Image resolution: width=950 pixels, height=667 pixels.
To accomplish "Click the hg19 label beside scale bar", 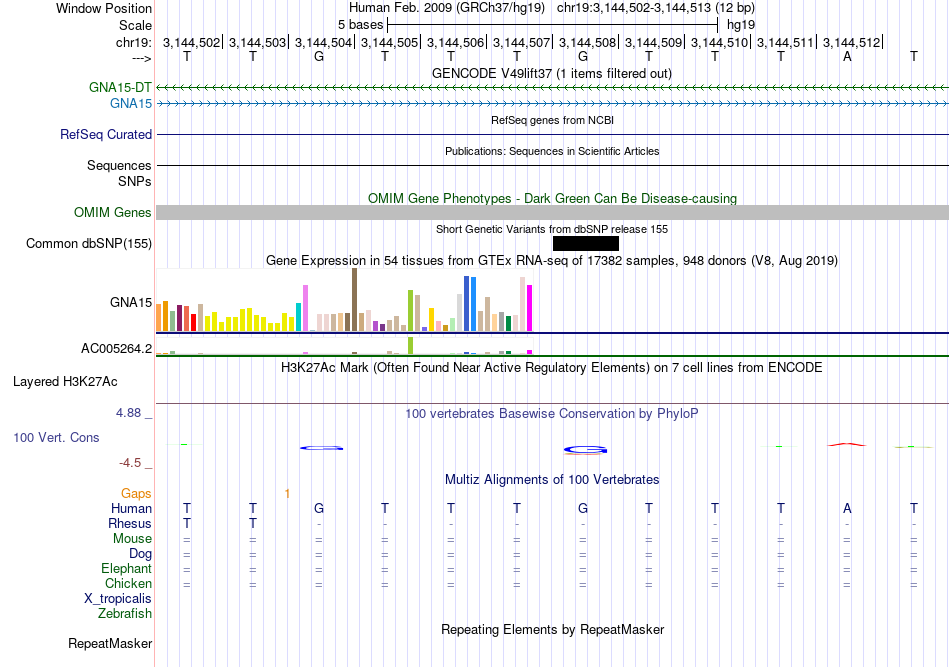I will [741, 25].
